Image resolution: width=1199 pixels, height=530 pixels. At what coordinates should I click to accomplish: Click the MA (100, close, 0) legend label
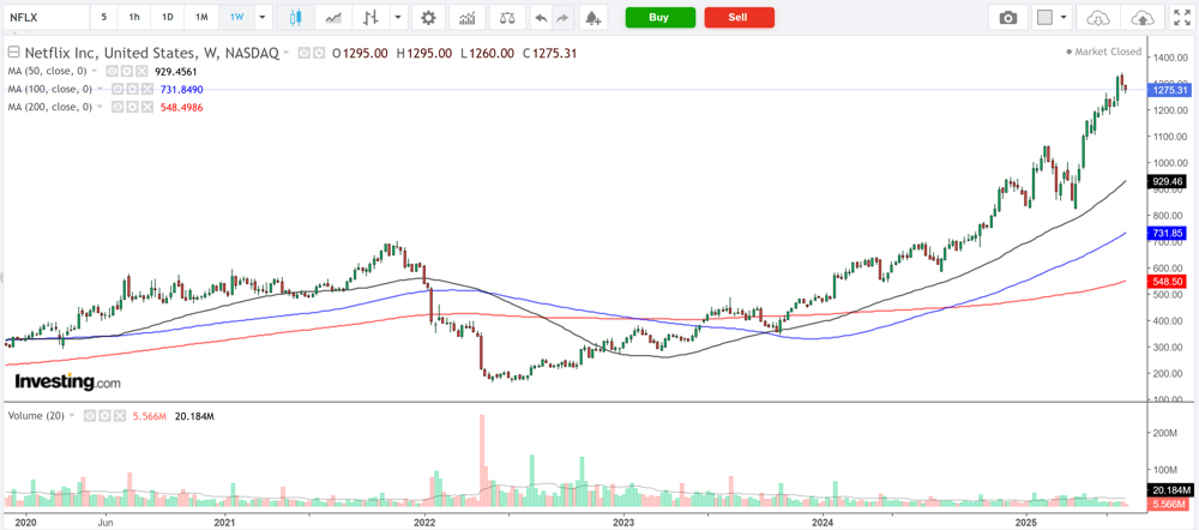point(50,89)
